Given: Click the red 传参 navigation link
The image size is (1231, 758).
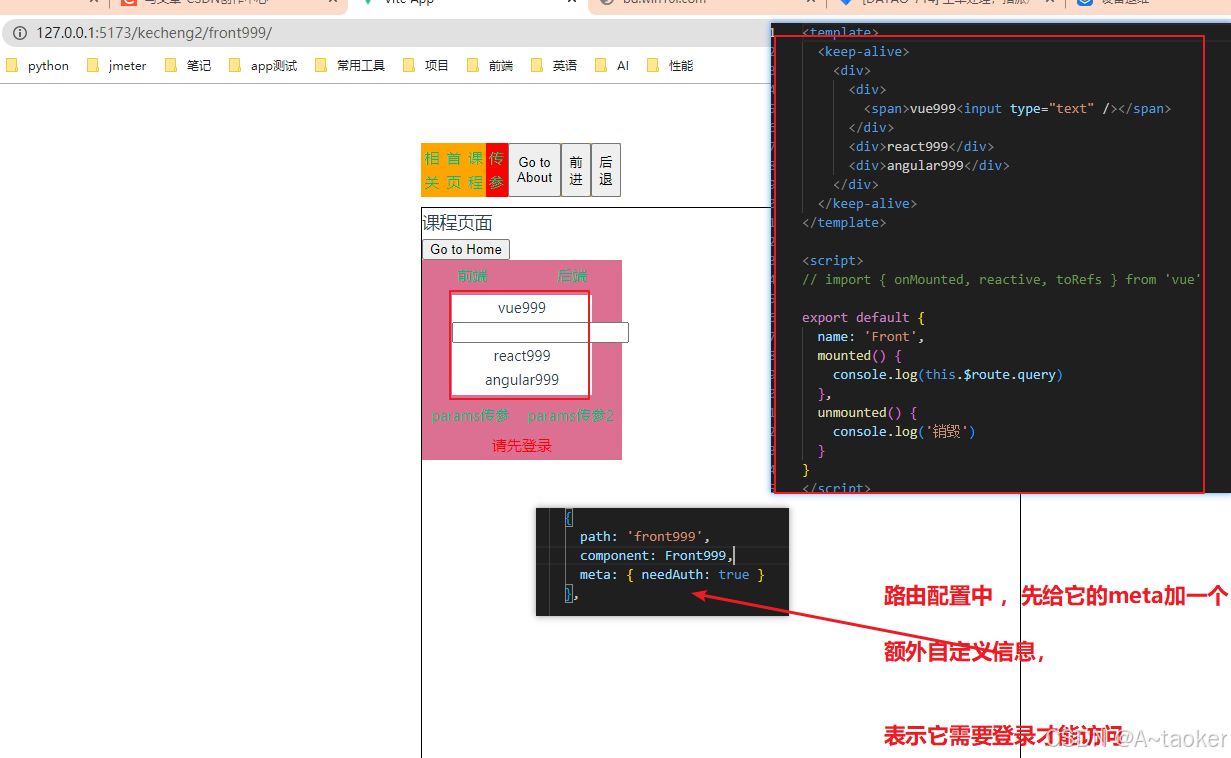Looking at the screenshot, I should pyautogui.click(x=496, y=170).
